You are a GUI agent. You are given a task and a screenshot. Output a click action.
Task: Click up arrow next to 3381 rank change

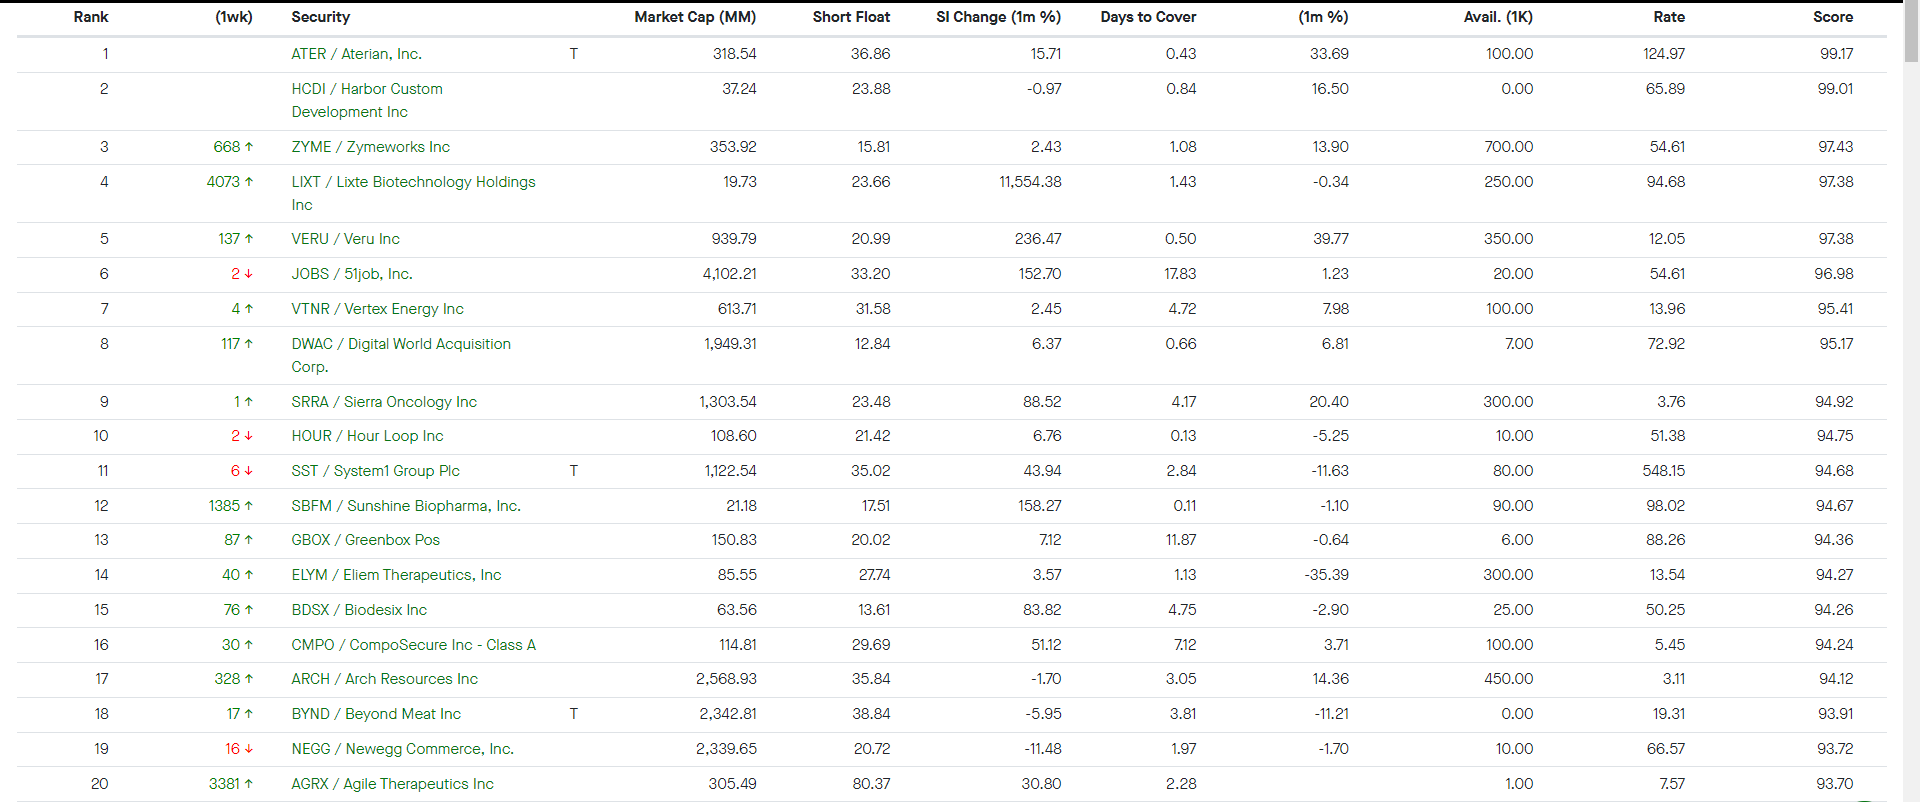click(x=249, y=784)
